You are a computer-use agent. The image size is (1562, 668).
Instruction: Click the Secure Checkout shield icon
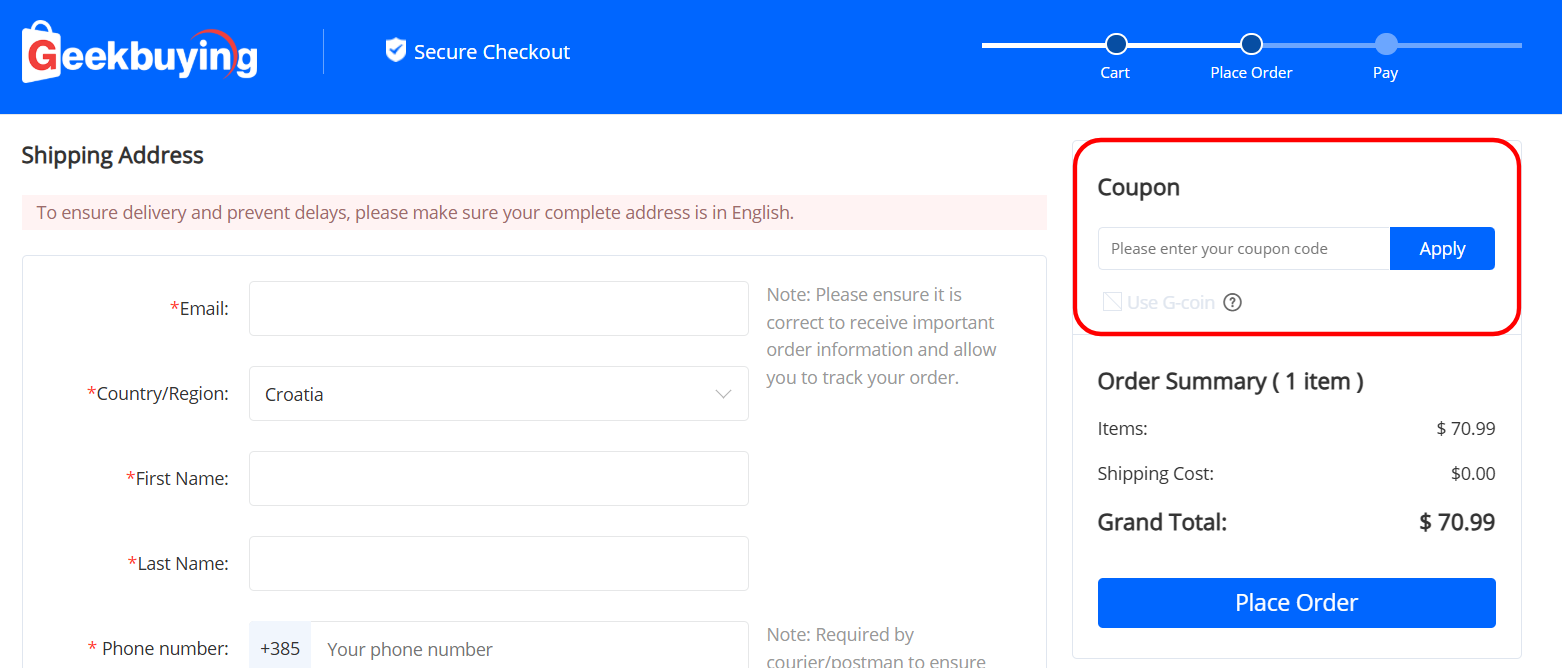pyautogui.click(x=396, y=50)
